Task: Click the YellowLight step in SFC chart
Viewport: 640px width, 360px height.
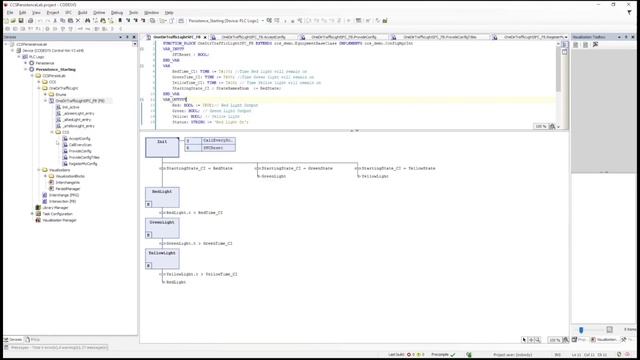Action: pos(162,259)
